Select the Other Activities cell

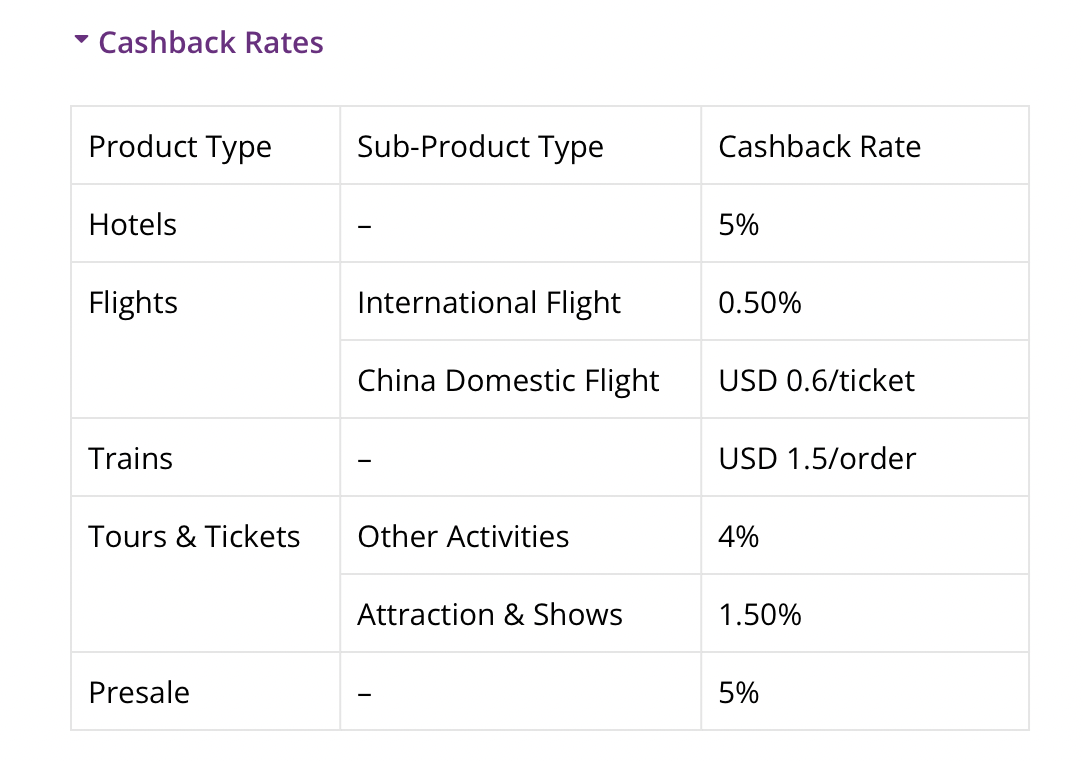click(463, 537)
